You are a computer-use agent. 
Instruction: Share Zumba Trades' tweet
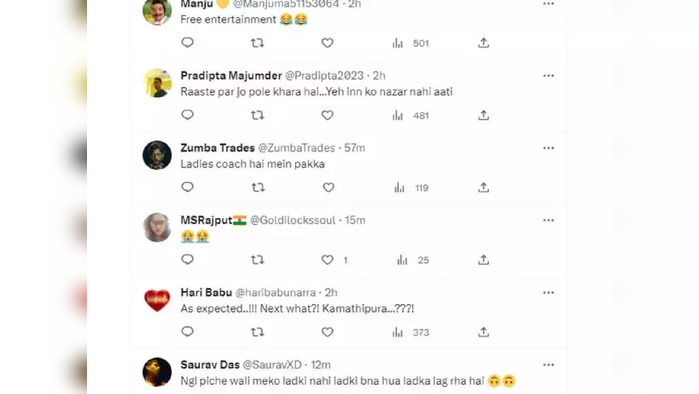(484, 187)
